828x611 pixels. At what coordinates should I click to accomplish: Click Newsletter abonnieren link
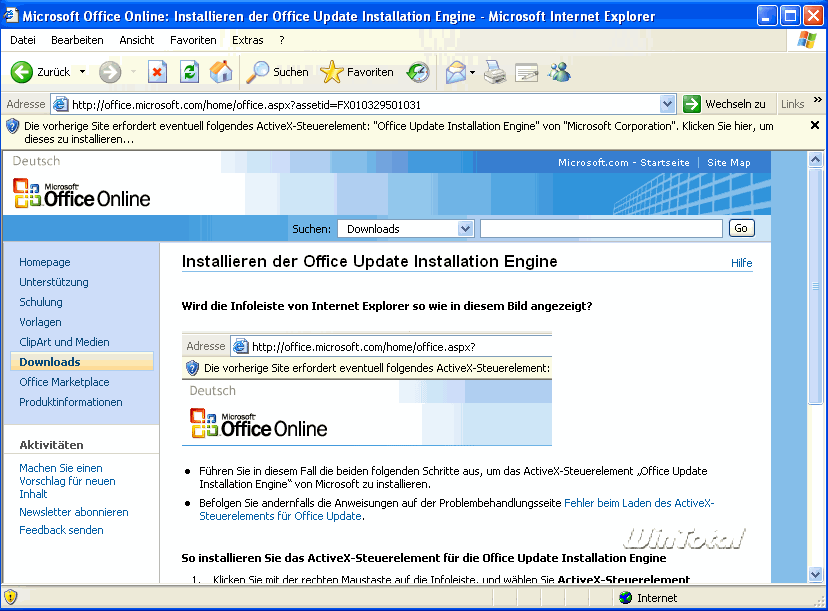click(x=74, y=512)
